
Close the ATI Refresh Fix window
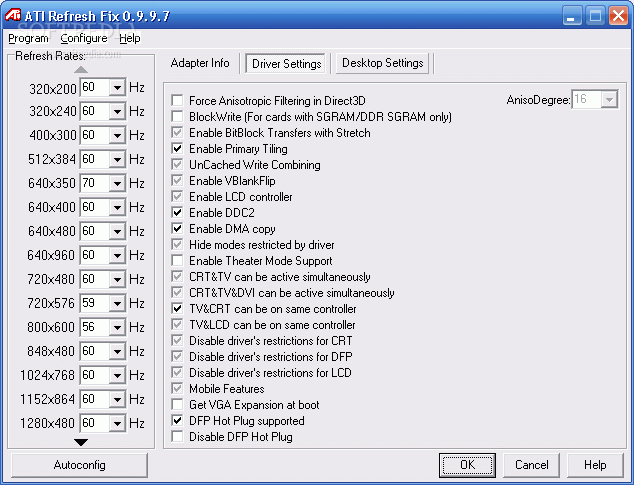pos(618,16)
